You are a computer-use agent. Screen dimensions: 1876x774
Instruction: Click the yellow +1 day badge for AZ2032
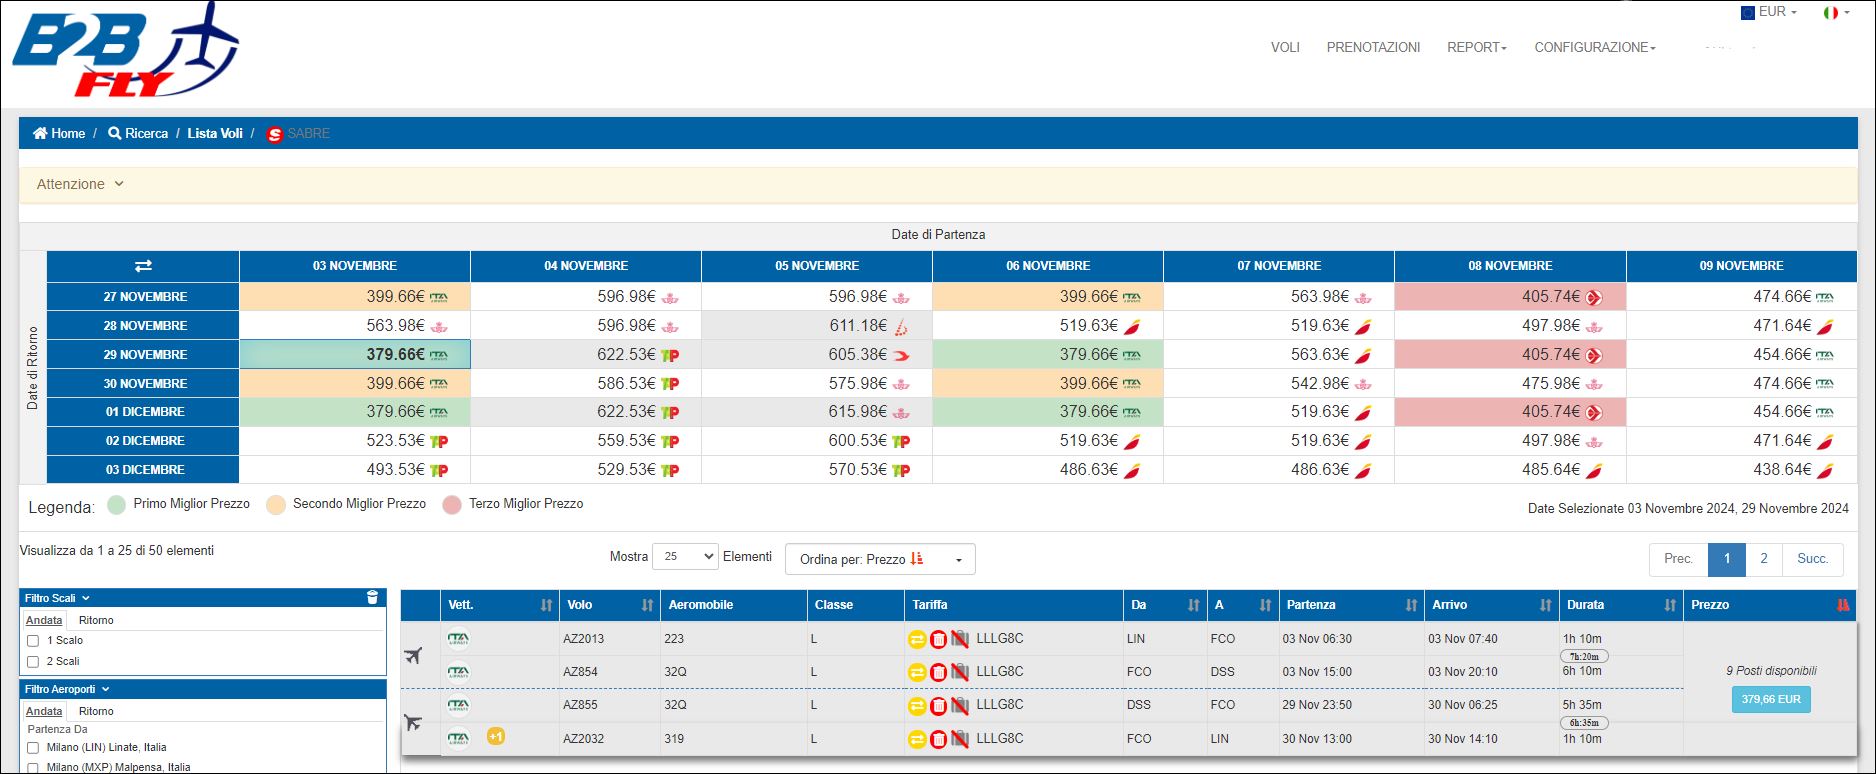[495, 737]
